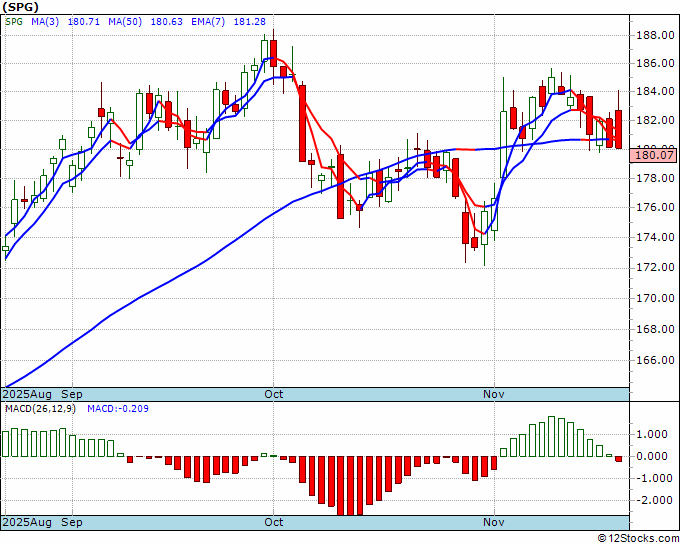Select the MA(3) legend label
This screenshot has width=680, height=546.
pyautogui.click(x=45, y=21)
